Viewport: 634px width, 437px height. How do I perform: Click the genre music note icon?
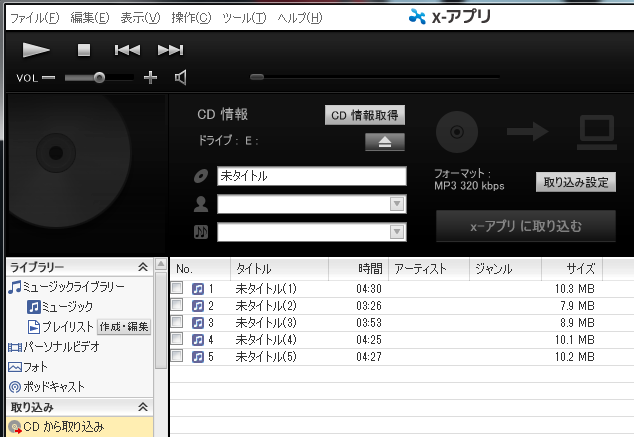(x=201, y=232)
